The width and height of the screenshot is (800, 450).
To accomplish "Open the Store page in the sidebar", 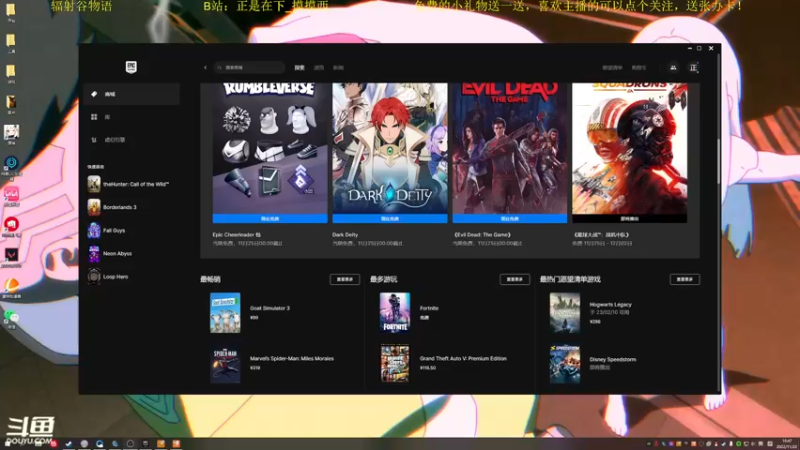I will click(x=132, y=94).
